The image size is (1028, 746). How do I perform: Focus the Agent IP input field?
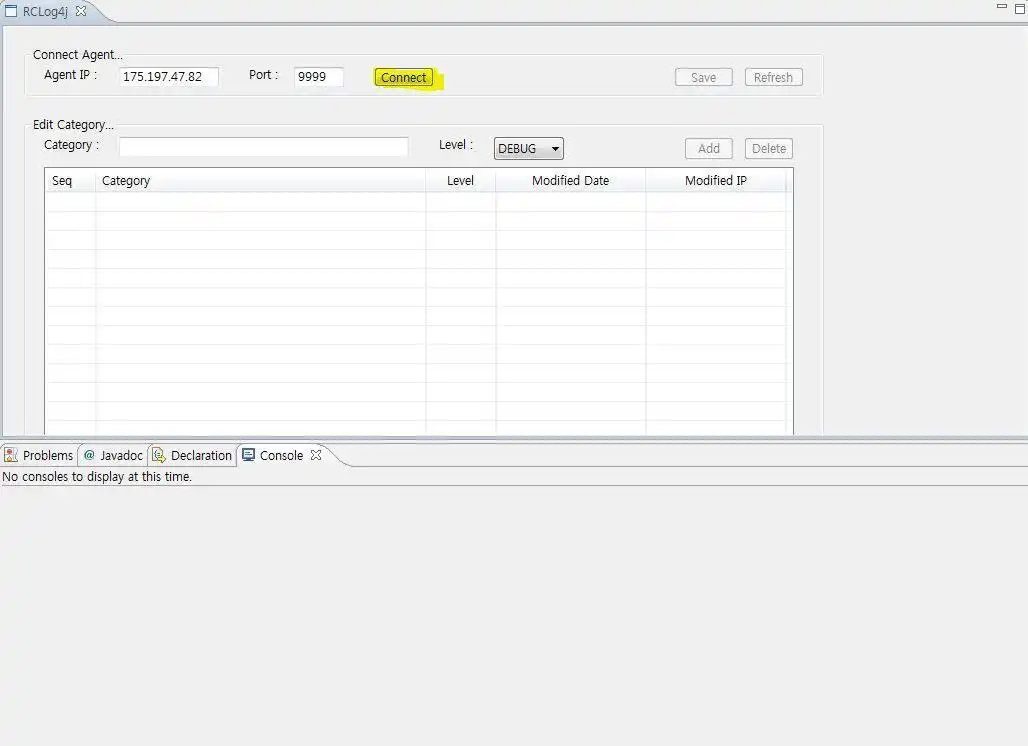click(168, 77)
